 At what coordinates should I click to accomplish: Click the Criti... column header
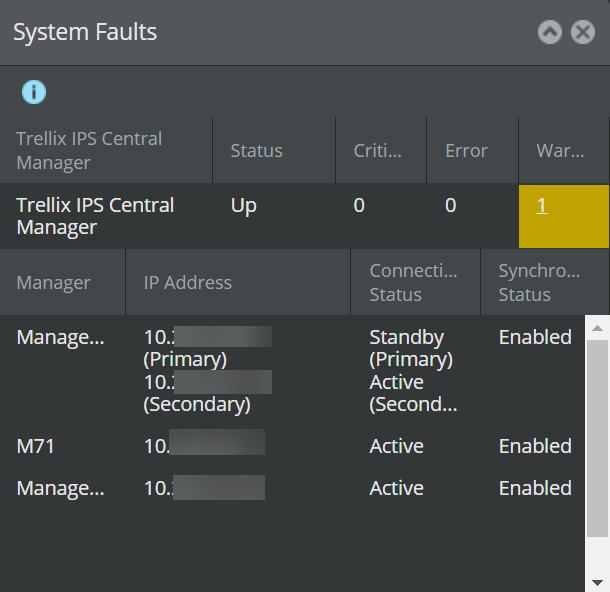(x=381, y=151)
